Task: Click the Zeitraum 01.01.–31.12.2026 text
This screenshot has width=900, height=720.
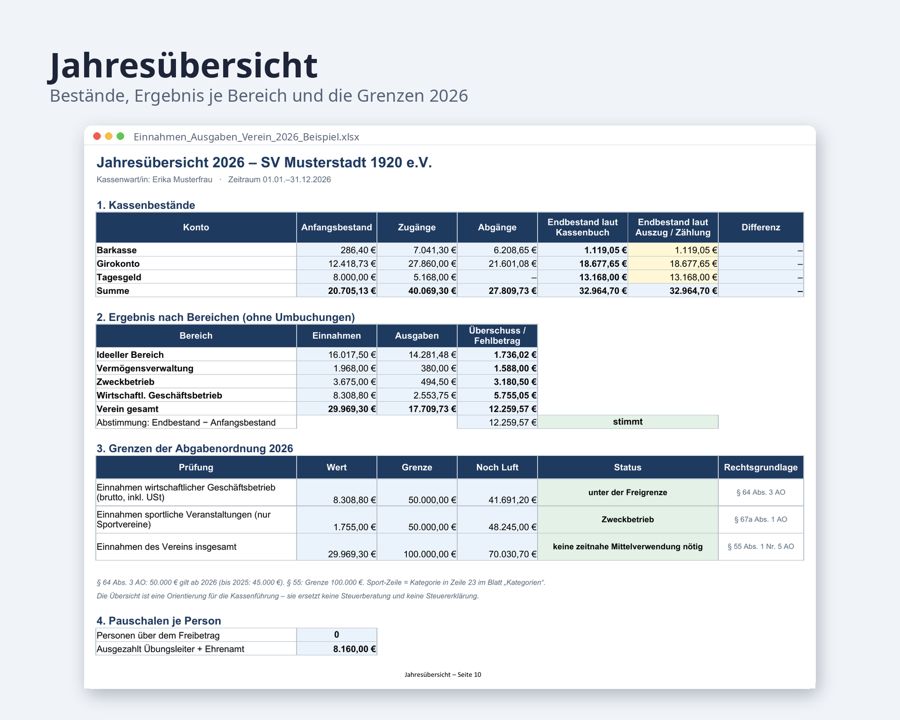Action: (x=280, y=179)
